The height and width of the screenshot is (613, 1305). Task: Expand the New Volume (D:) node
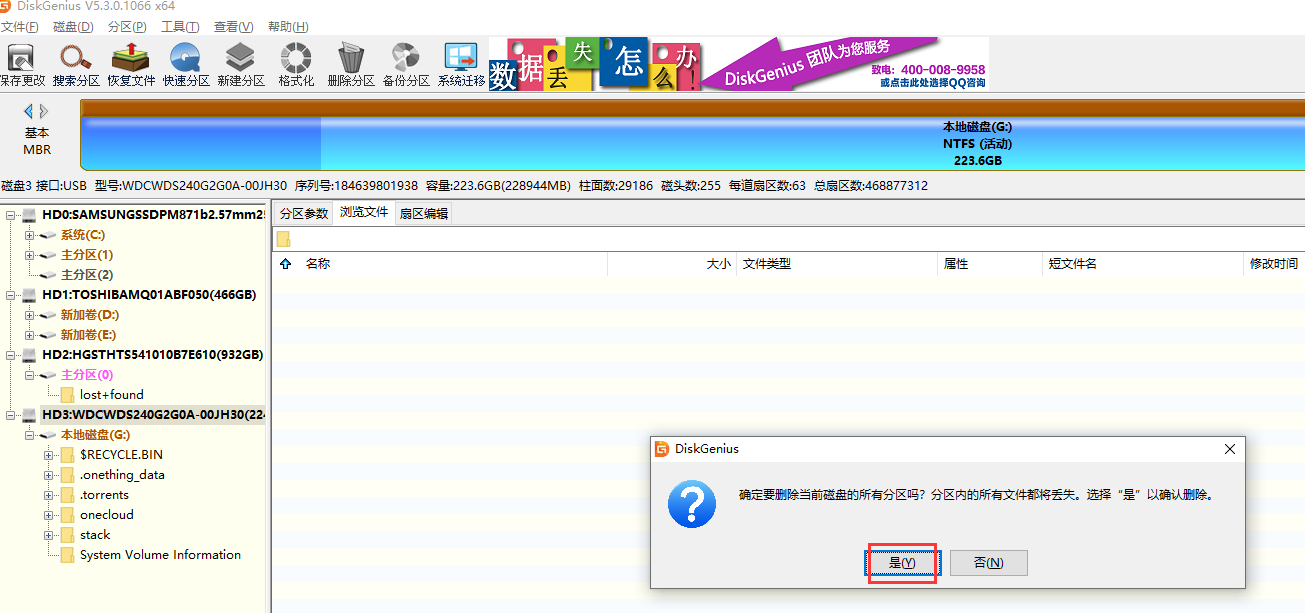click(30, 315)
